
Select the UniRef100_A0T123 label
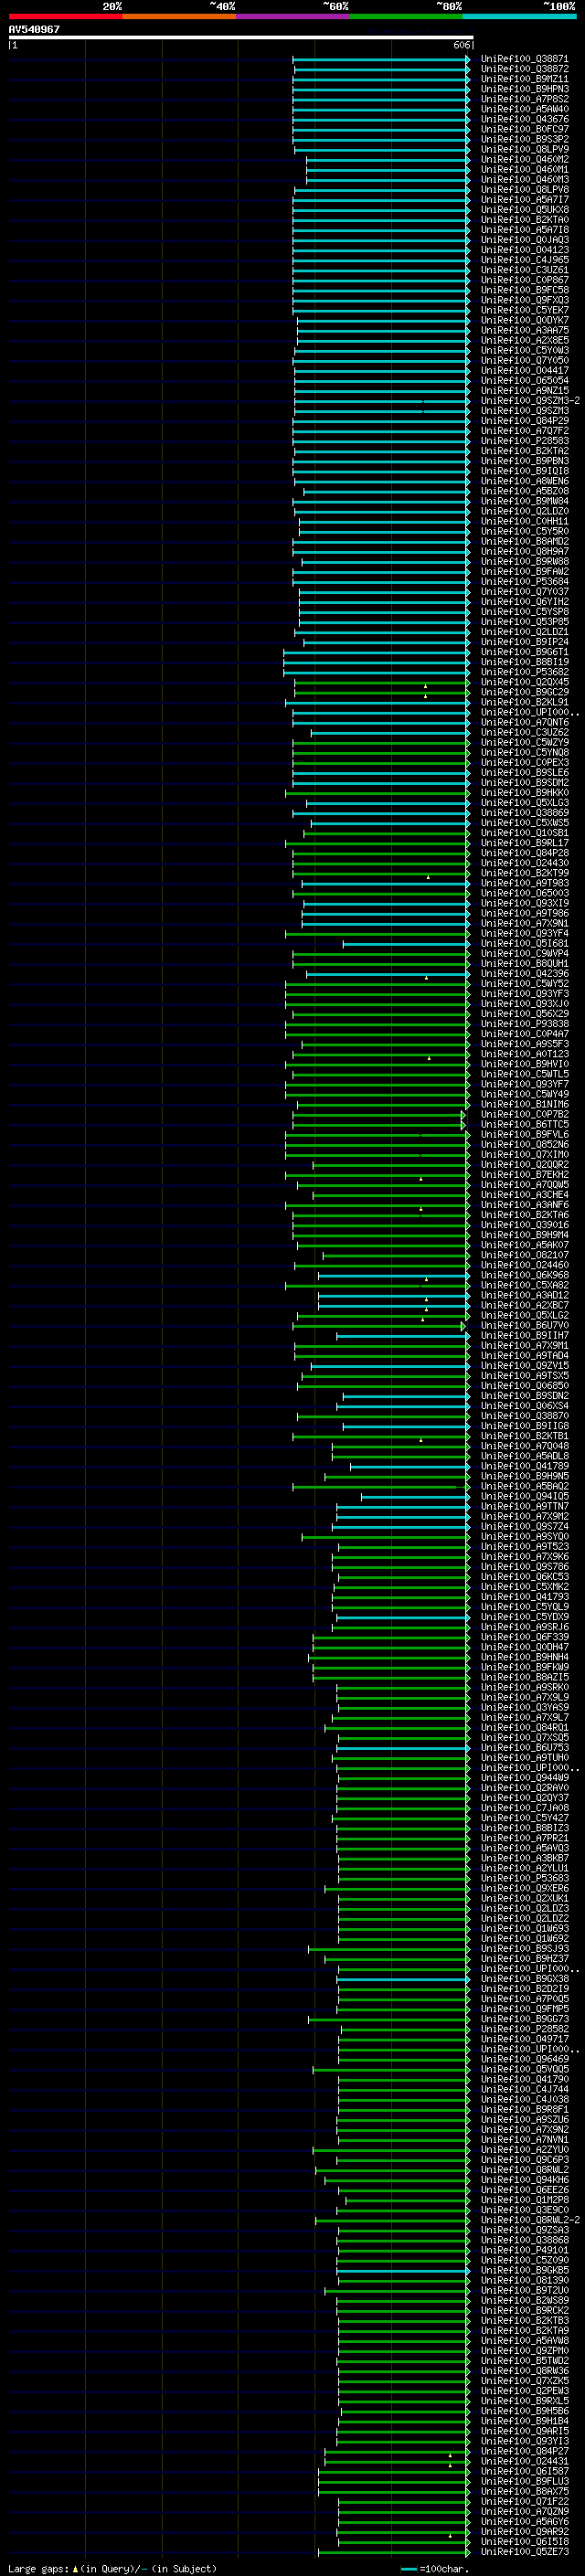click(525, 1054)
